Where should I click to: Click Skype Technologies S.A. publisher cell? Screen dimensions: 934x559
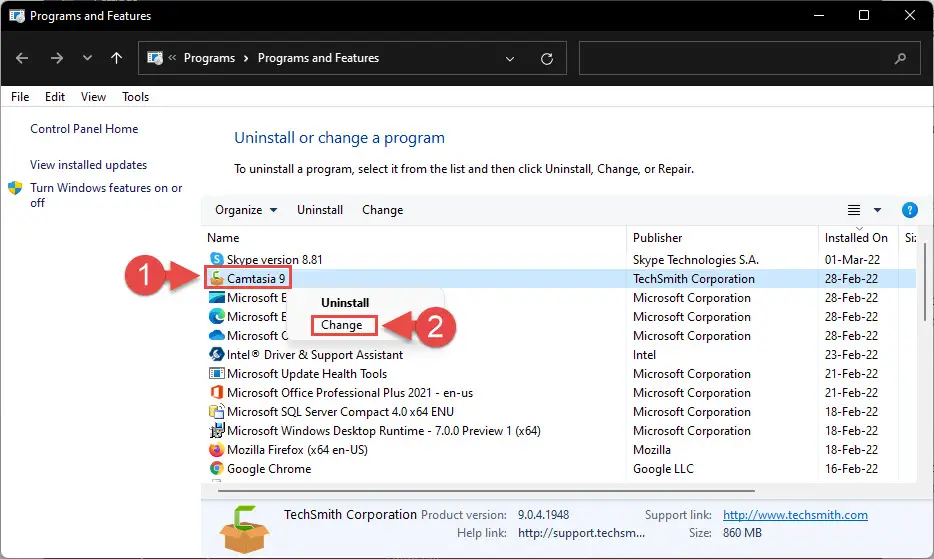pyautogui.click(x=696, y=259)
